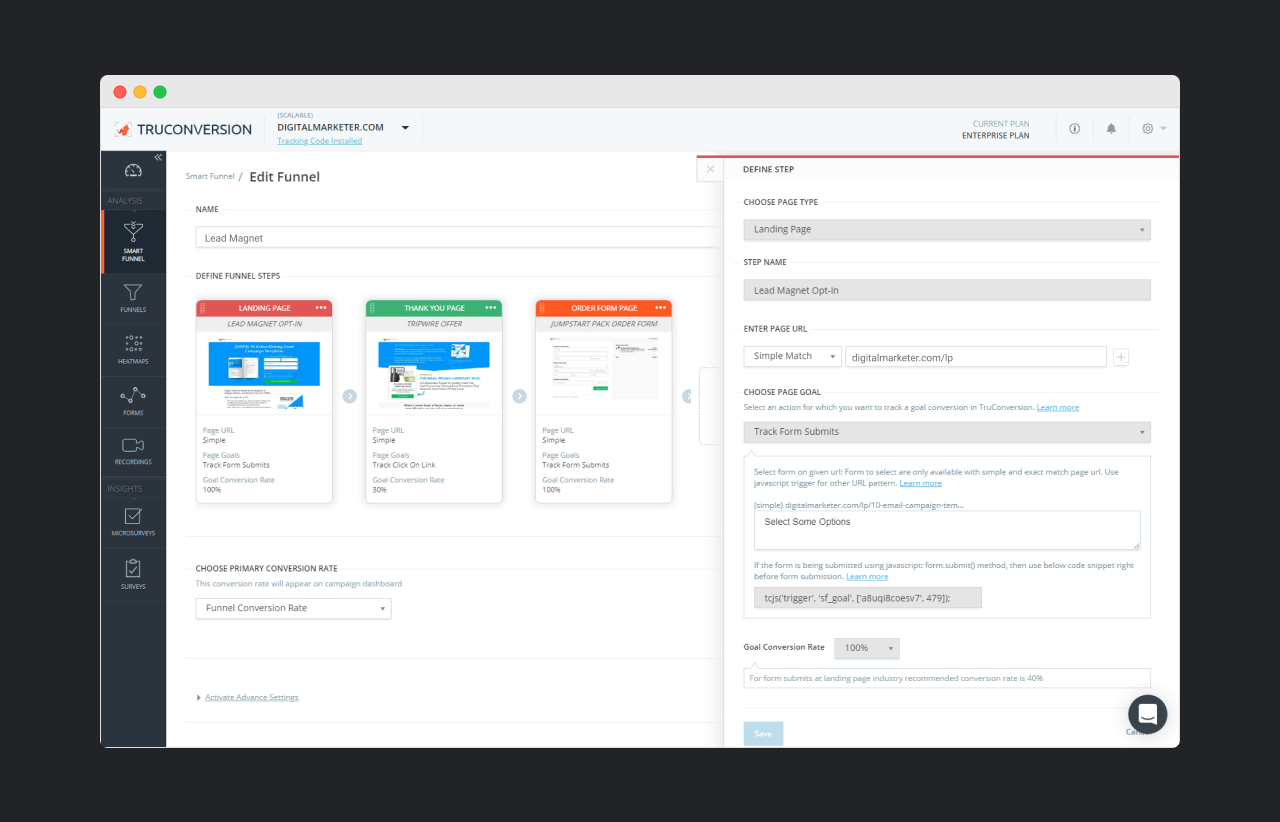Open the Simple Match dropdown
This screenshot has height=822, width=1280.
click(792, 356)
